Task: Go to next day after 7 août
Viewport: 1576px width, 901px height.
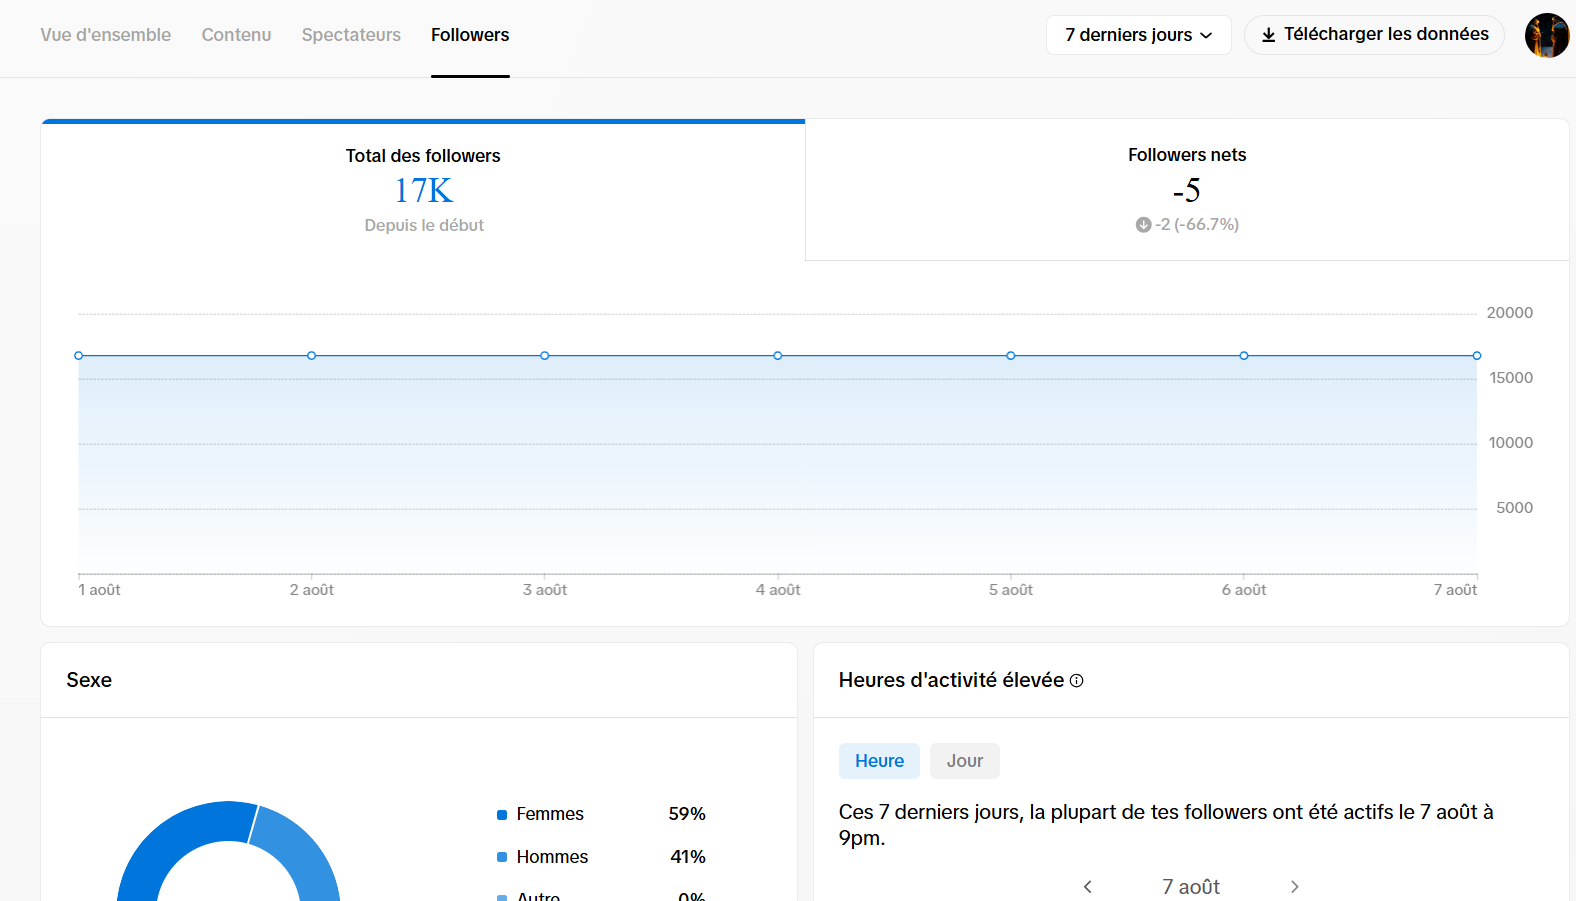Action: coord(1295,887)
